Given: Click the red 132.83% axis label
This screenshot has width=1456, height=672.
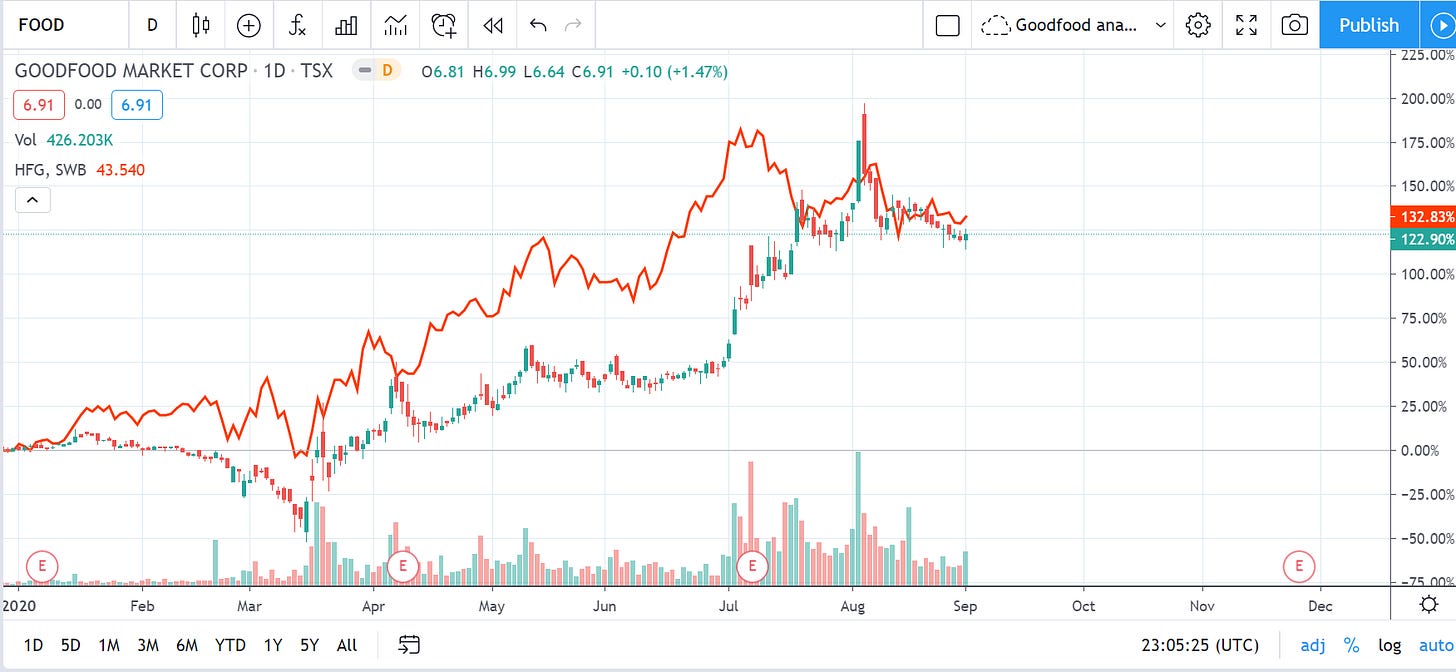Looking at the screenshot, I should click(1426, 217).
